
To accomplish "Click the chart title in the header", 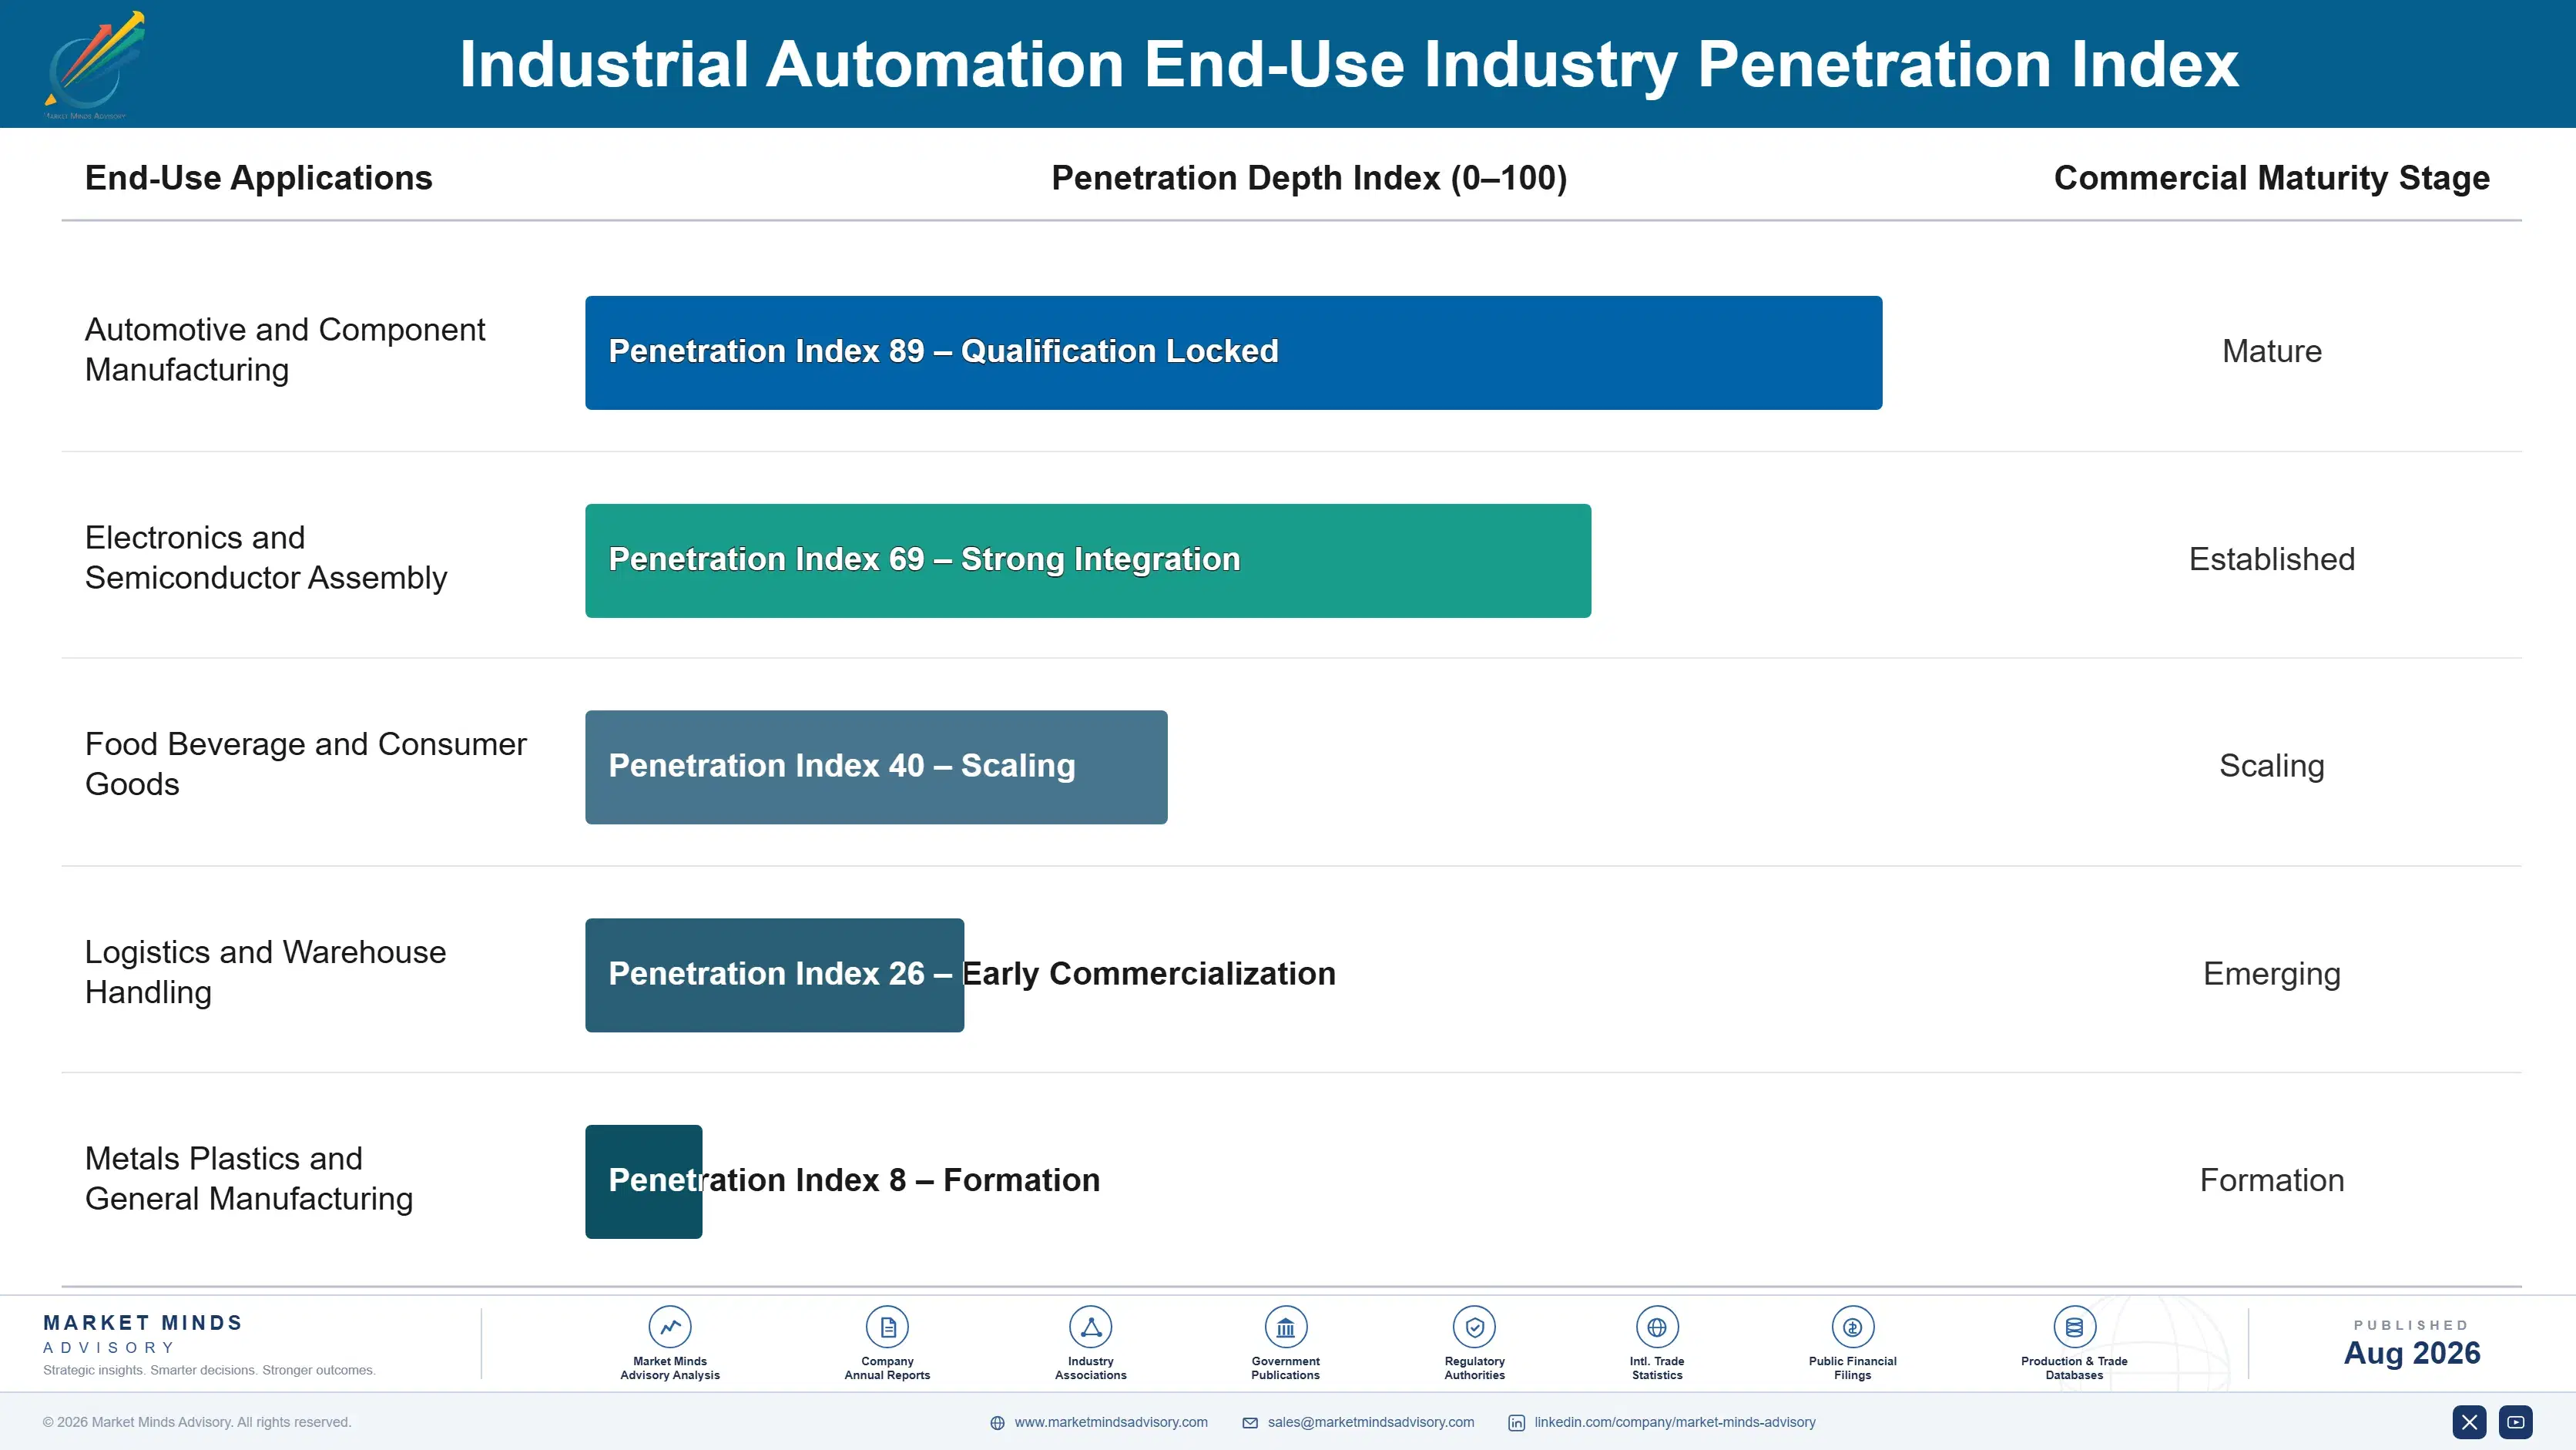I will (x=1348, y=65).
